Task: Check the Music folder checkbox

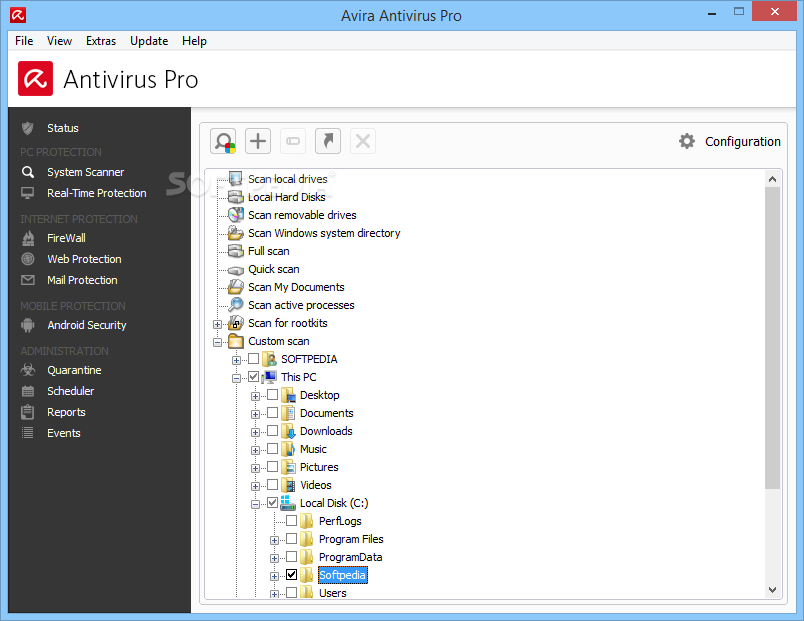Action: click(x=273, y=449)
